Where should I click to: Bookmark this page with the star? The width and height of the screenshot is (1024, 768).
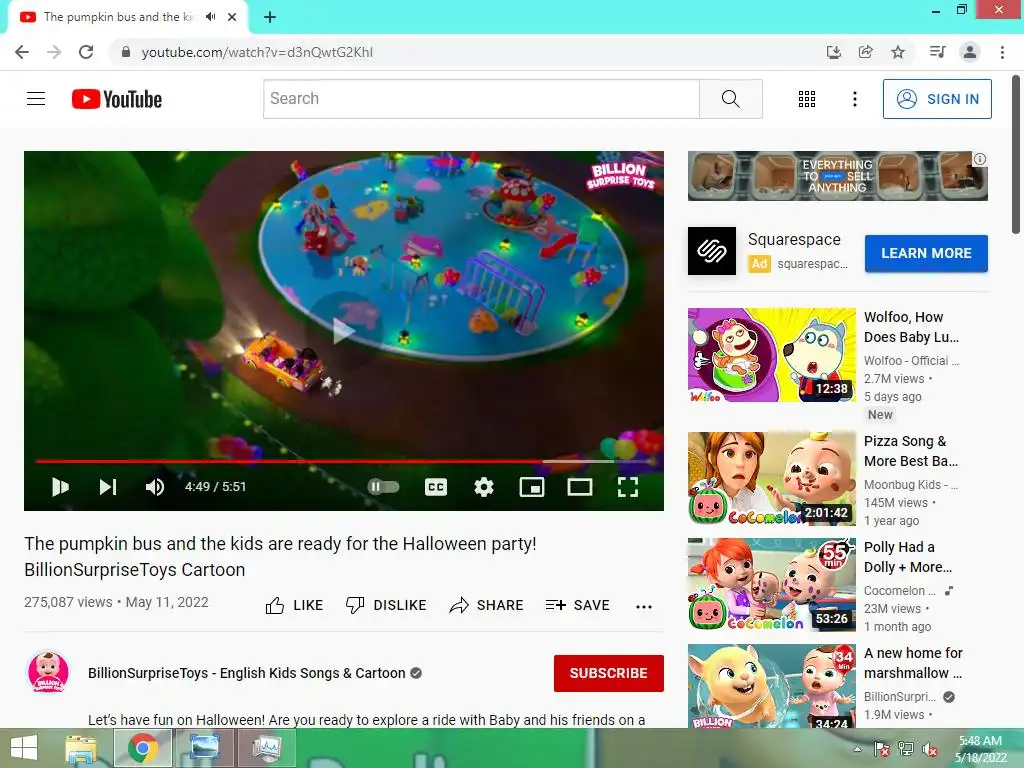[898, 52]
